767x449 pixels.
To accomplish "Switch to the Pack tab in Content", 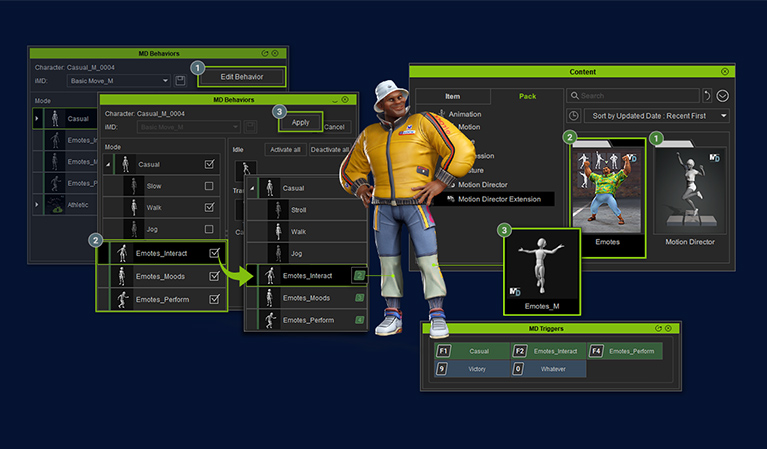I will (x=527, y=96).
